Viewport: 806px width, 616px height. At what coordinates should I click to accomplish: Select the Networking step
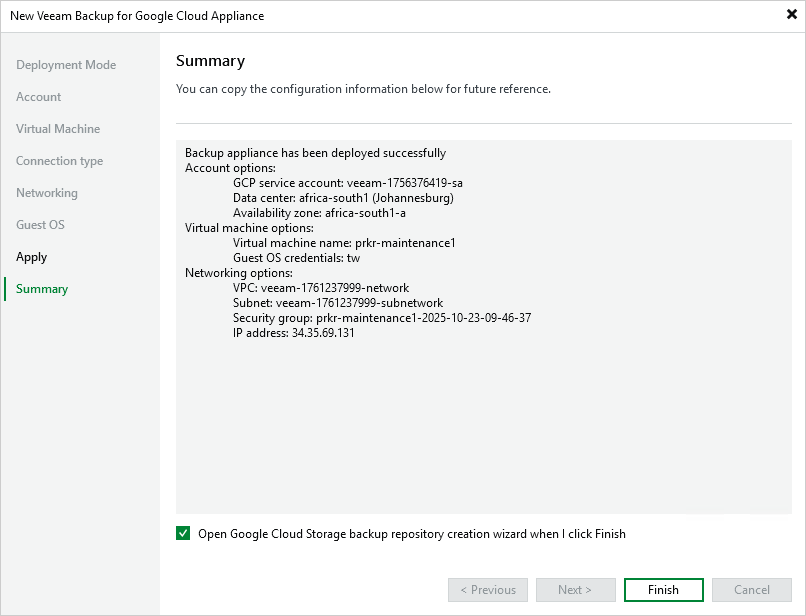(47, 193)
